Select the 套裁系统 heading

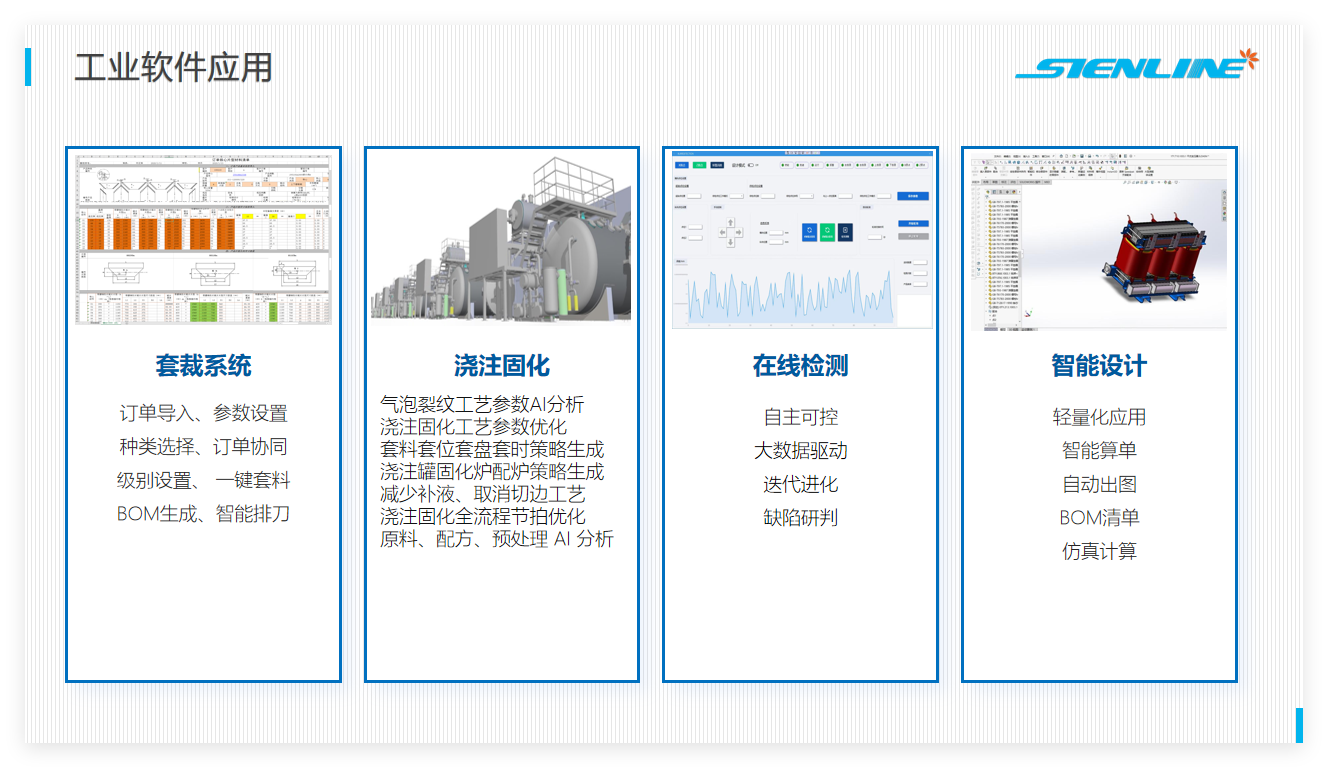click(x=203, y=366)
